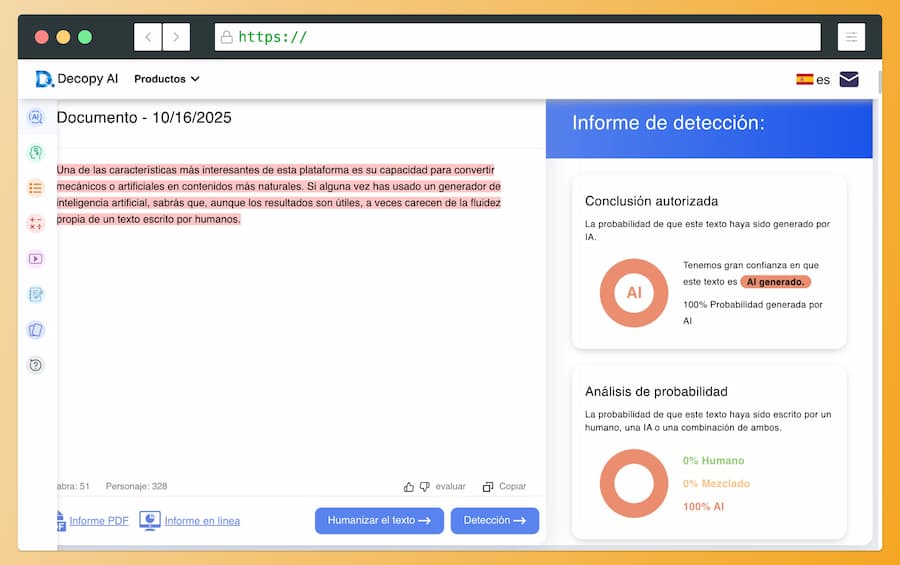Click the thumbs down rating icon
This screenshot has width=900, height=565.
point(425,487)
